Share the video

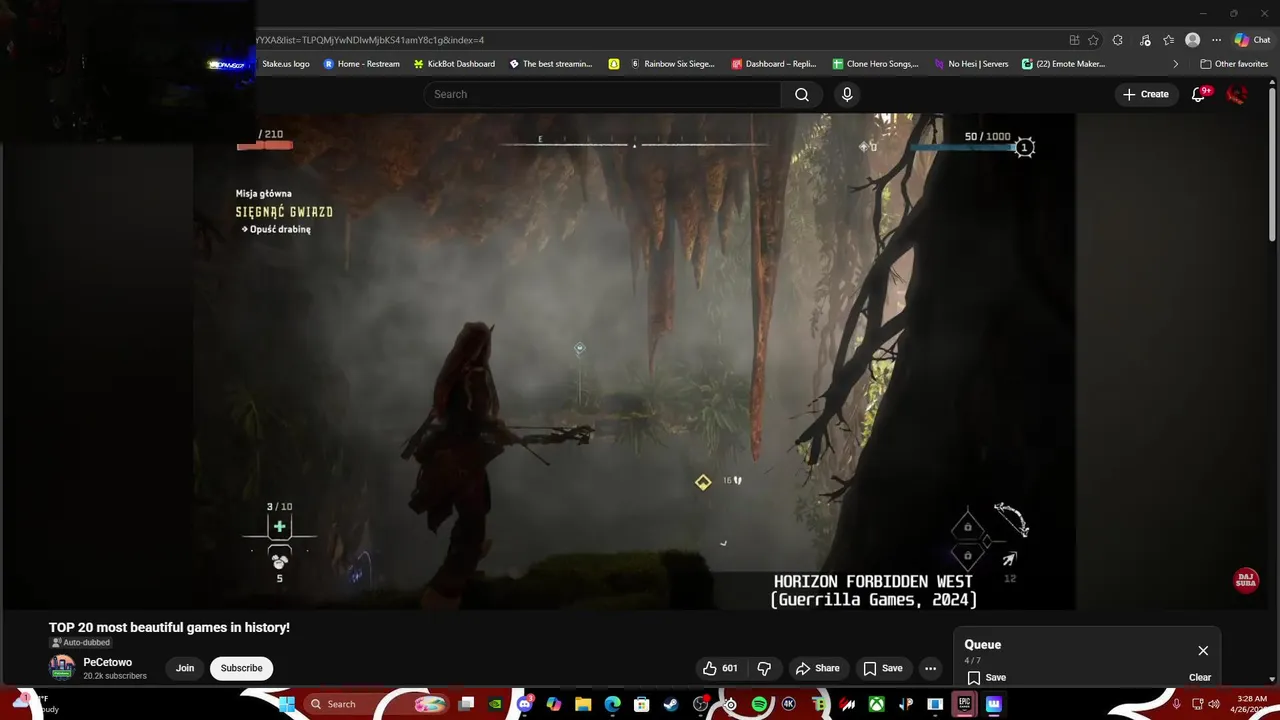point(817,668)
